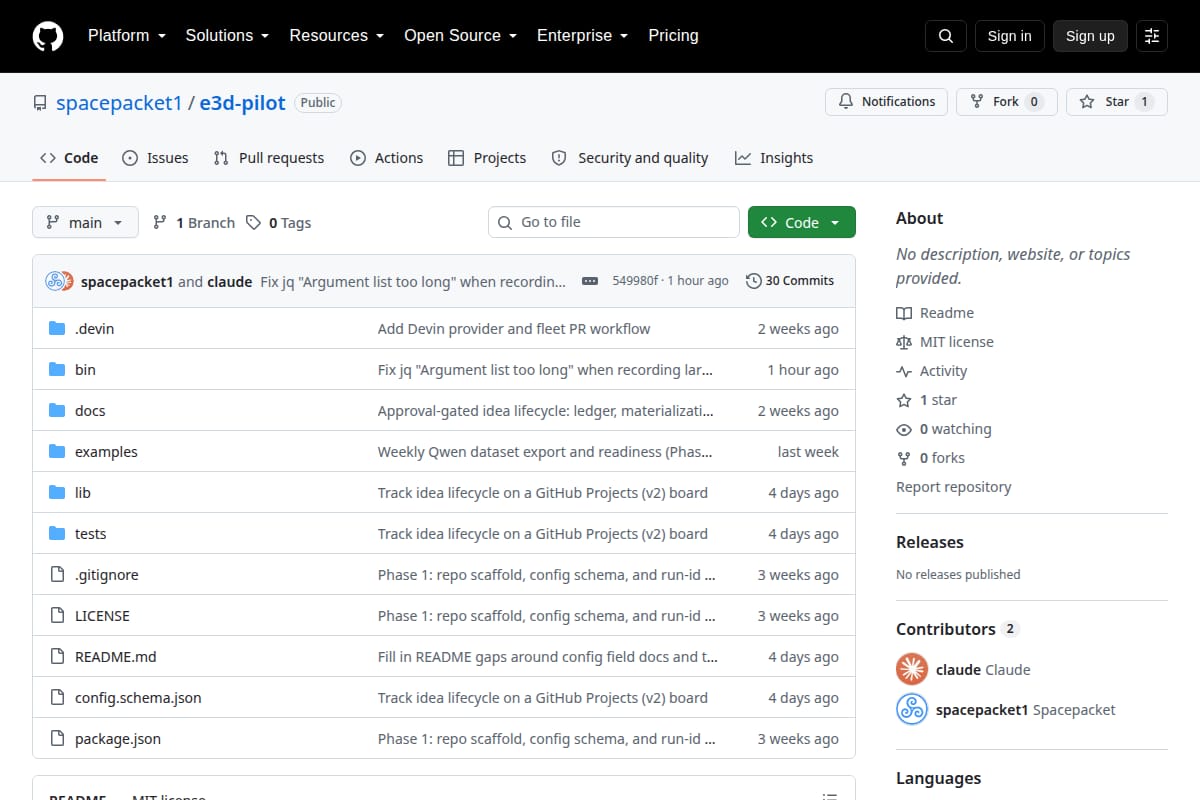Click the Sign up button

tap(1090, 36)
